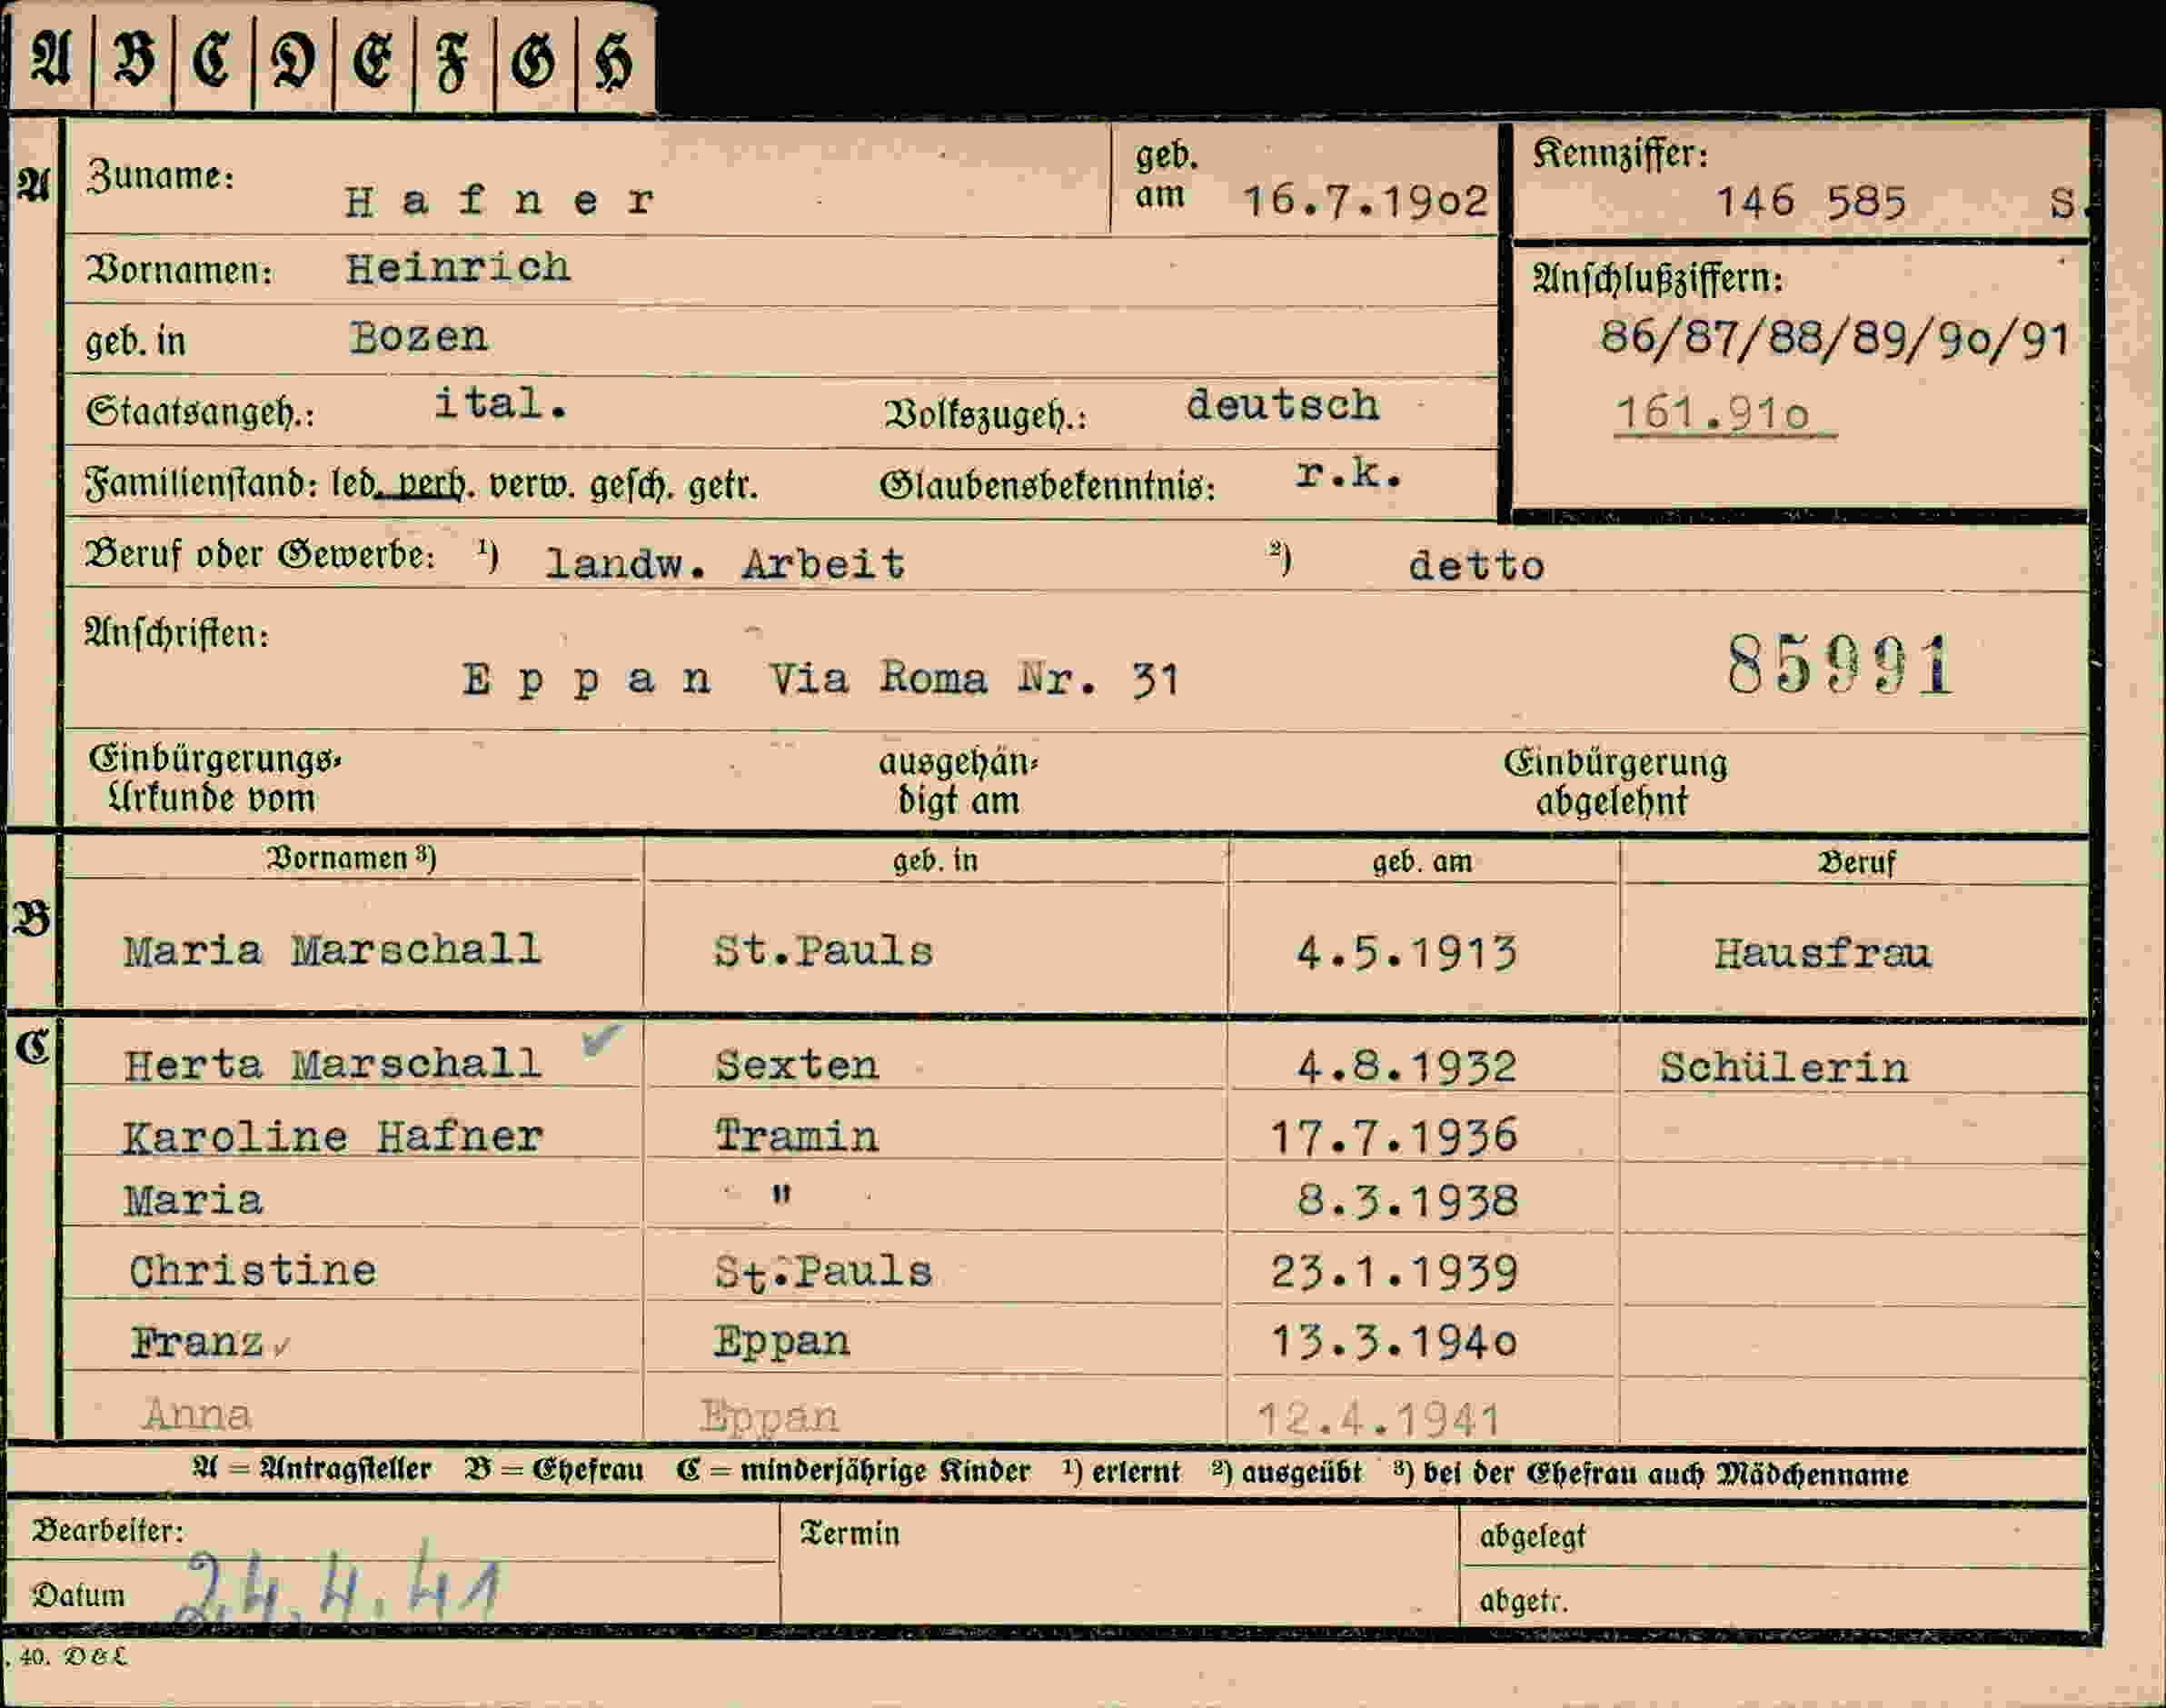Click Anschlußziffern '86/87/88/89/90/91'

click(x=1834, y=338)
